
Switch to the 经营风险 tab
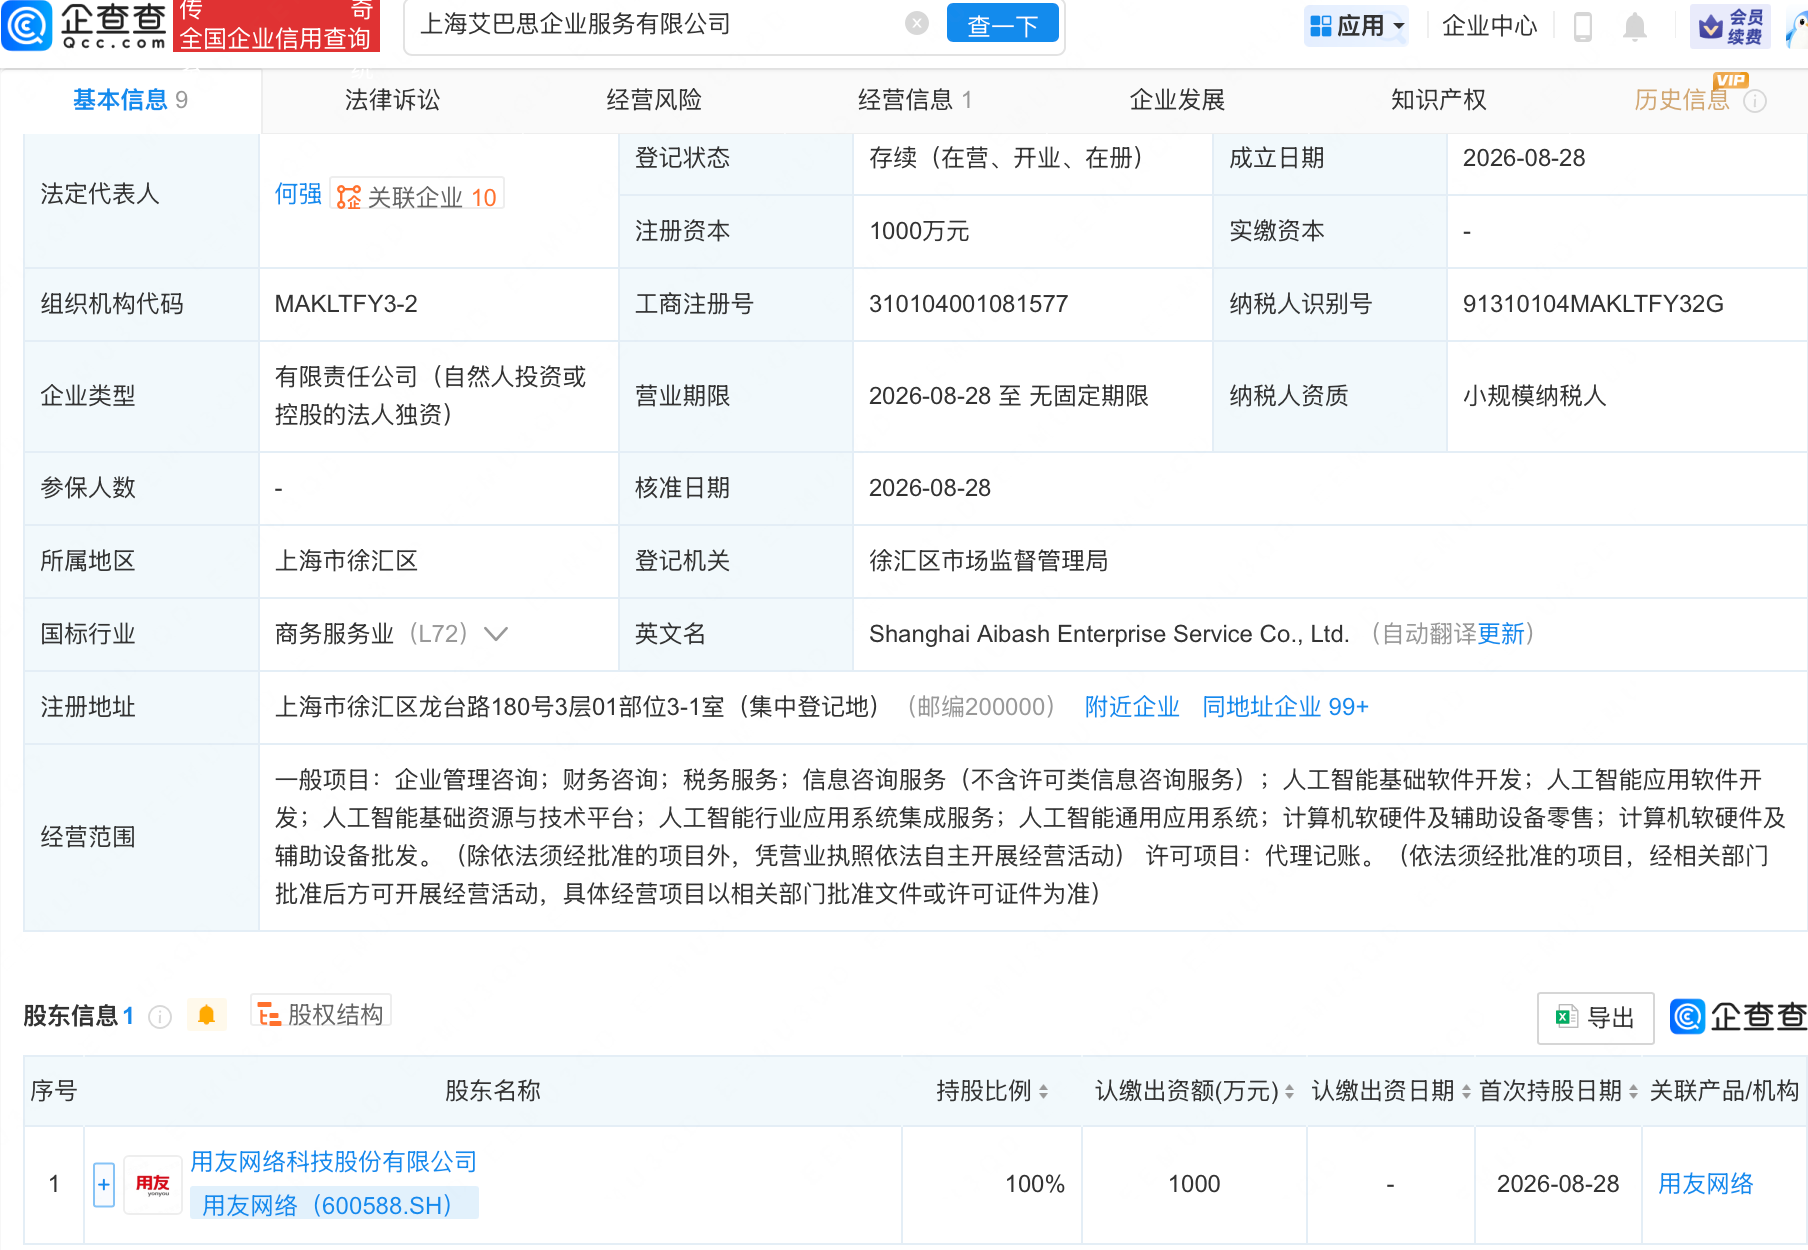pos(654,100)
